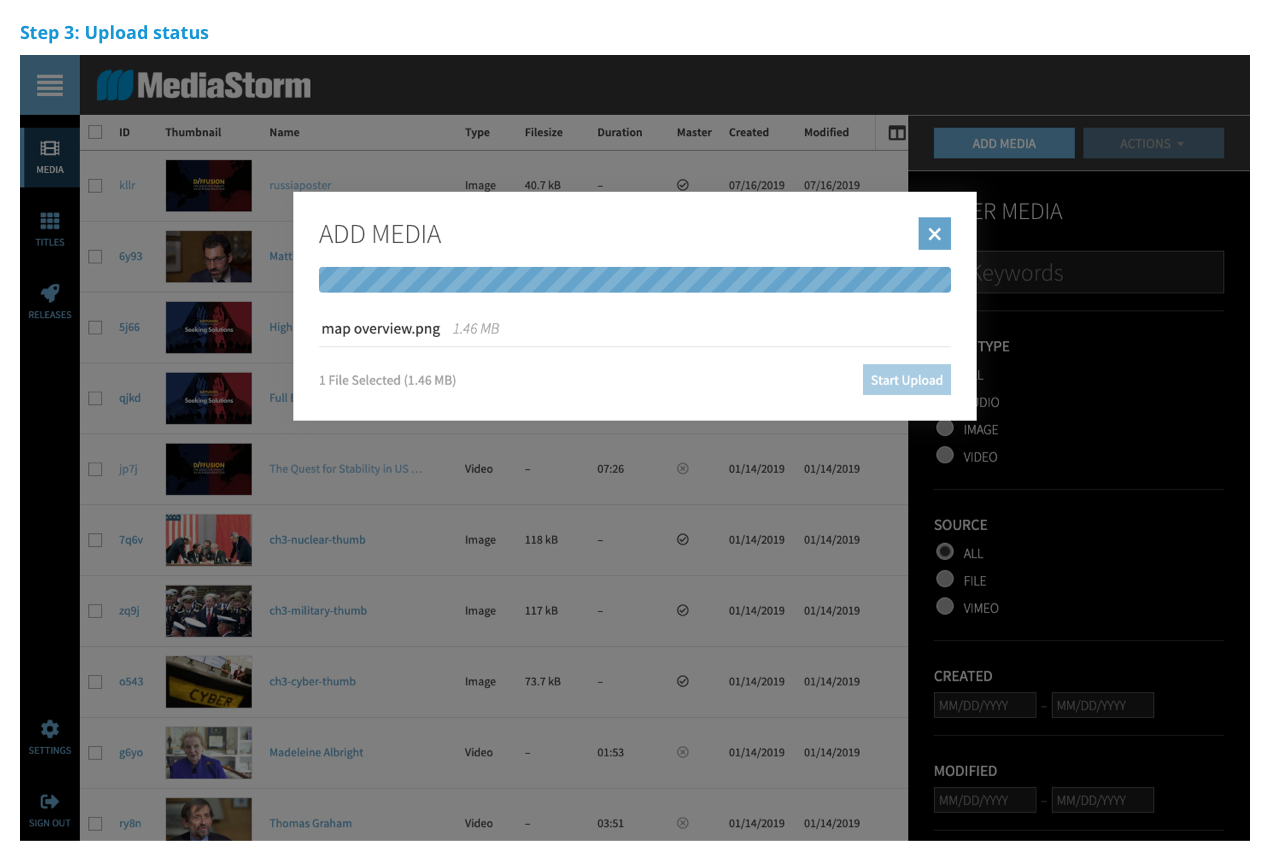Viewport: 1280px width, 864px height.
Task: Click the Created start date field
Action: pyautogui.click(x=985, y=705)
